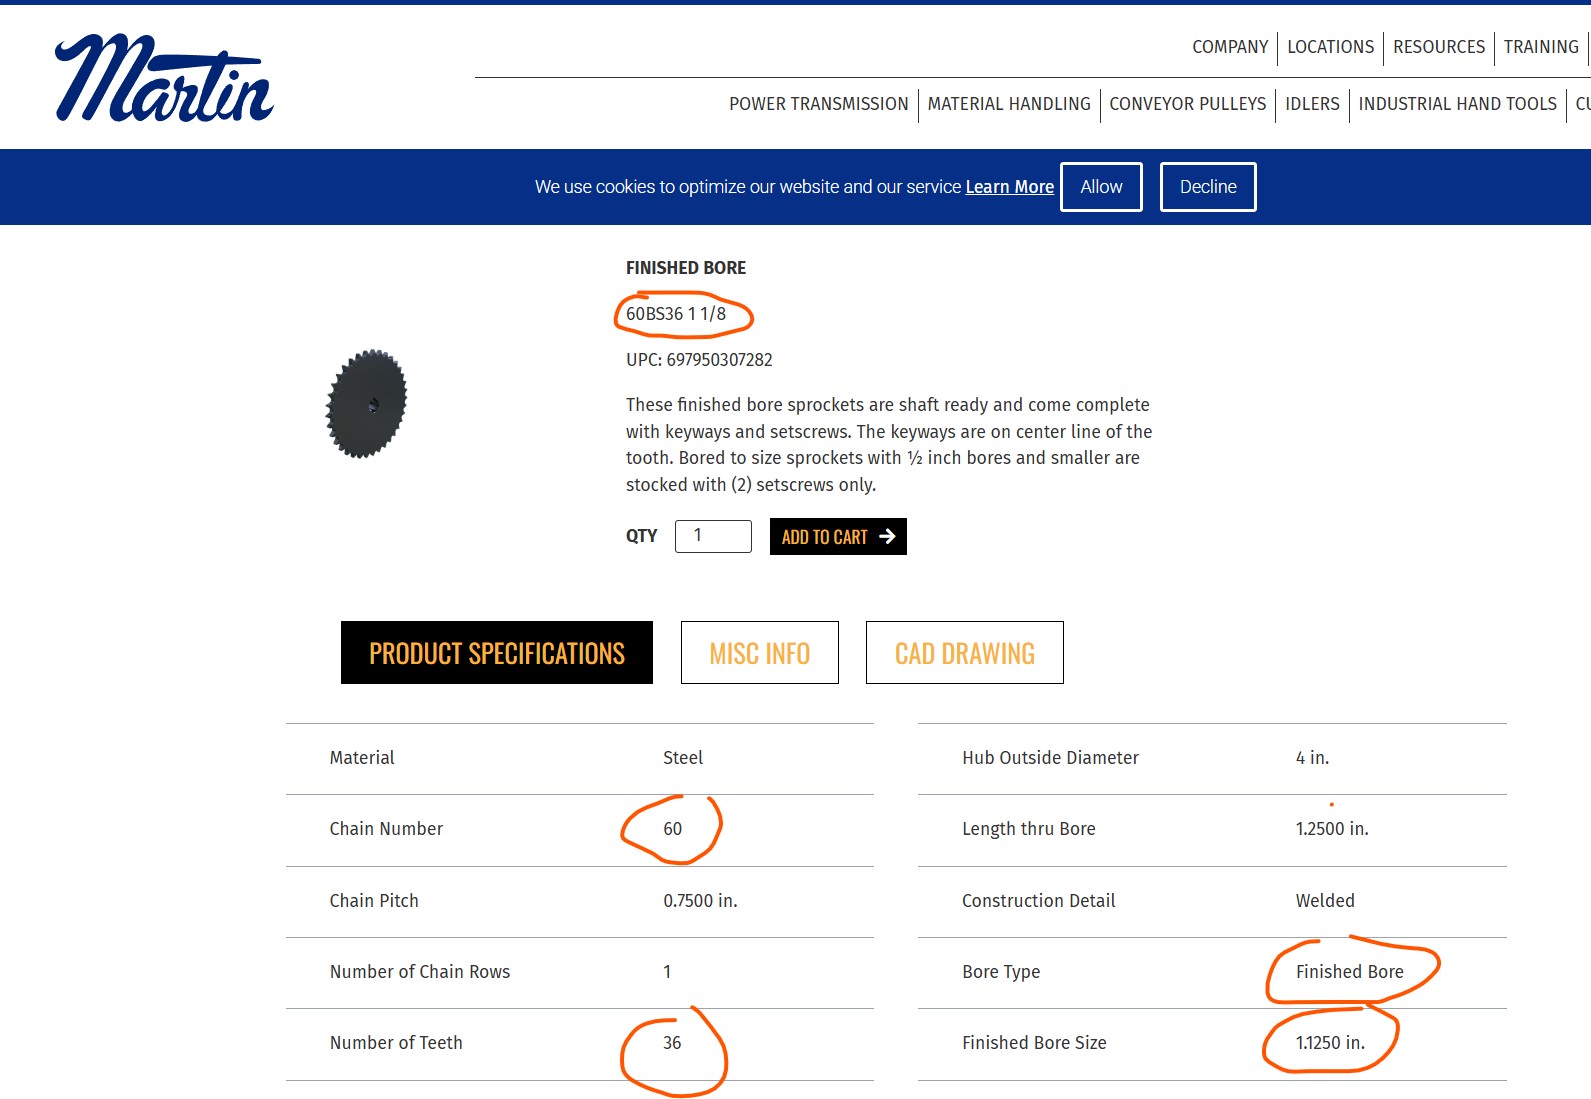Open Power Transmission category
This screenshot has height=1099, width=1591.
tap(818, 104)
